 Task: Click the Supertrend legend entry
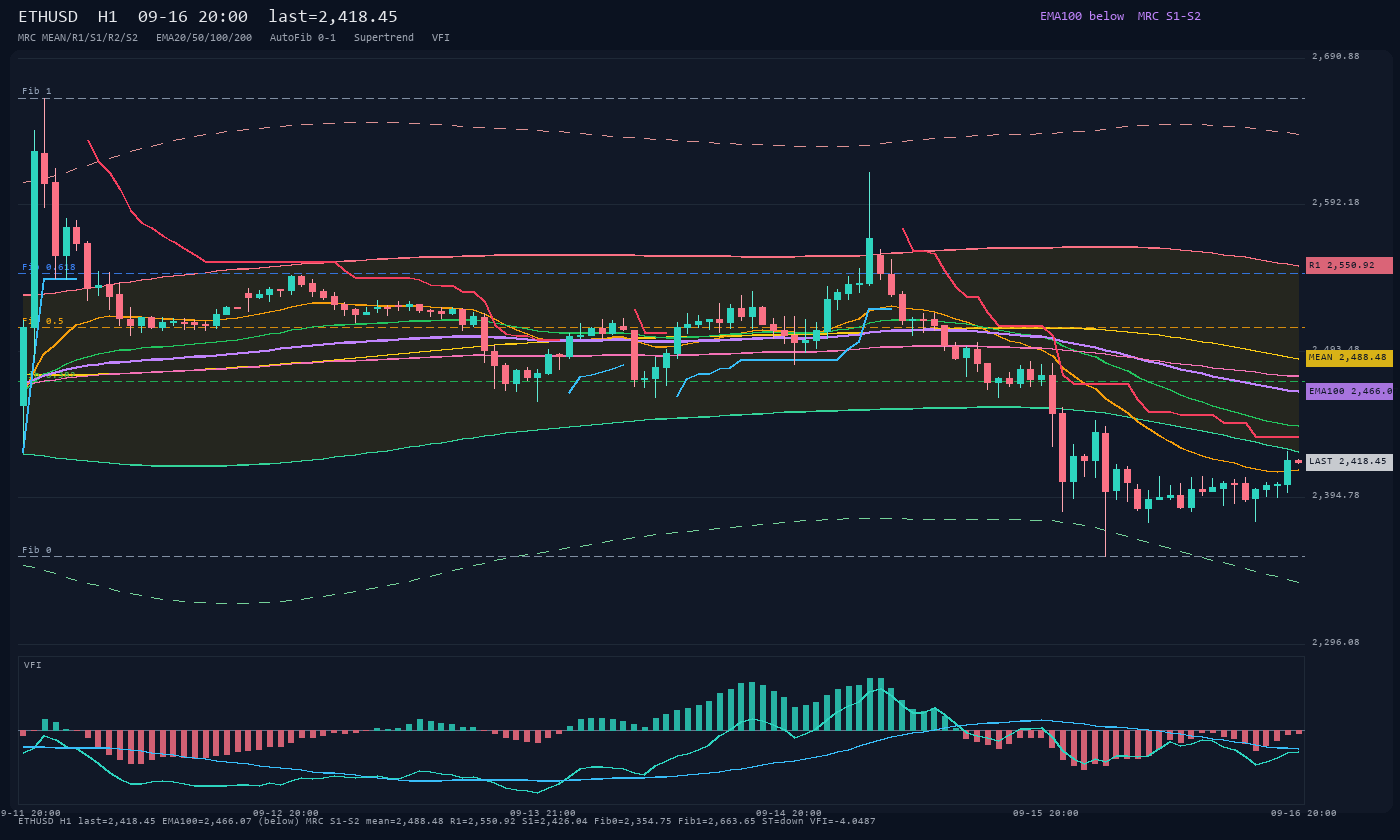384,37
